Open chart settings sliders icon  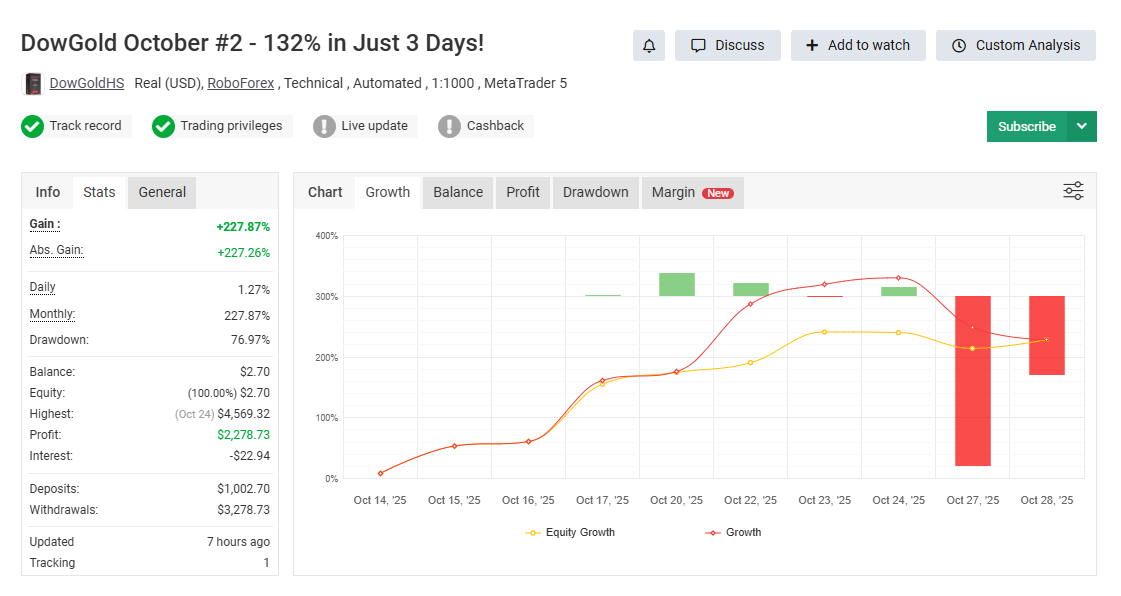point(1073,191)
